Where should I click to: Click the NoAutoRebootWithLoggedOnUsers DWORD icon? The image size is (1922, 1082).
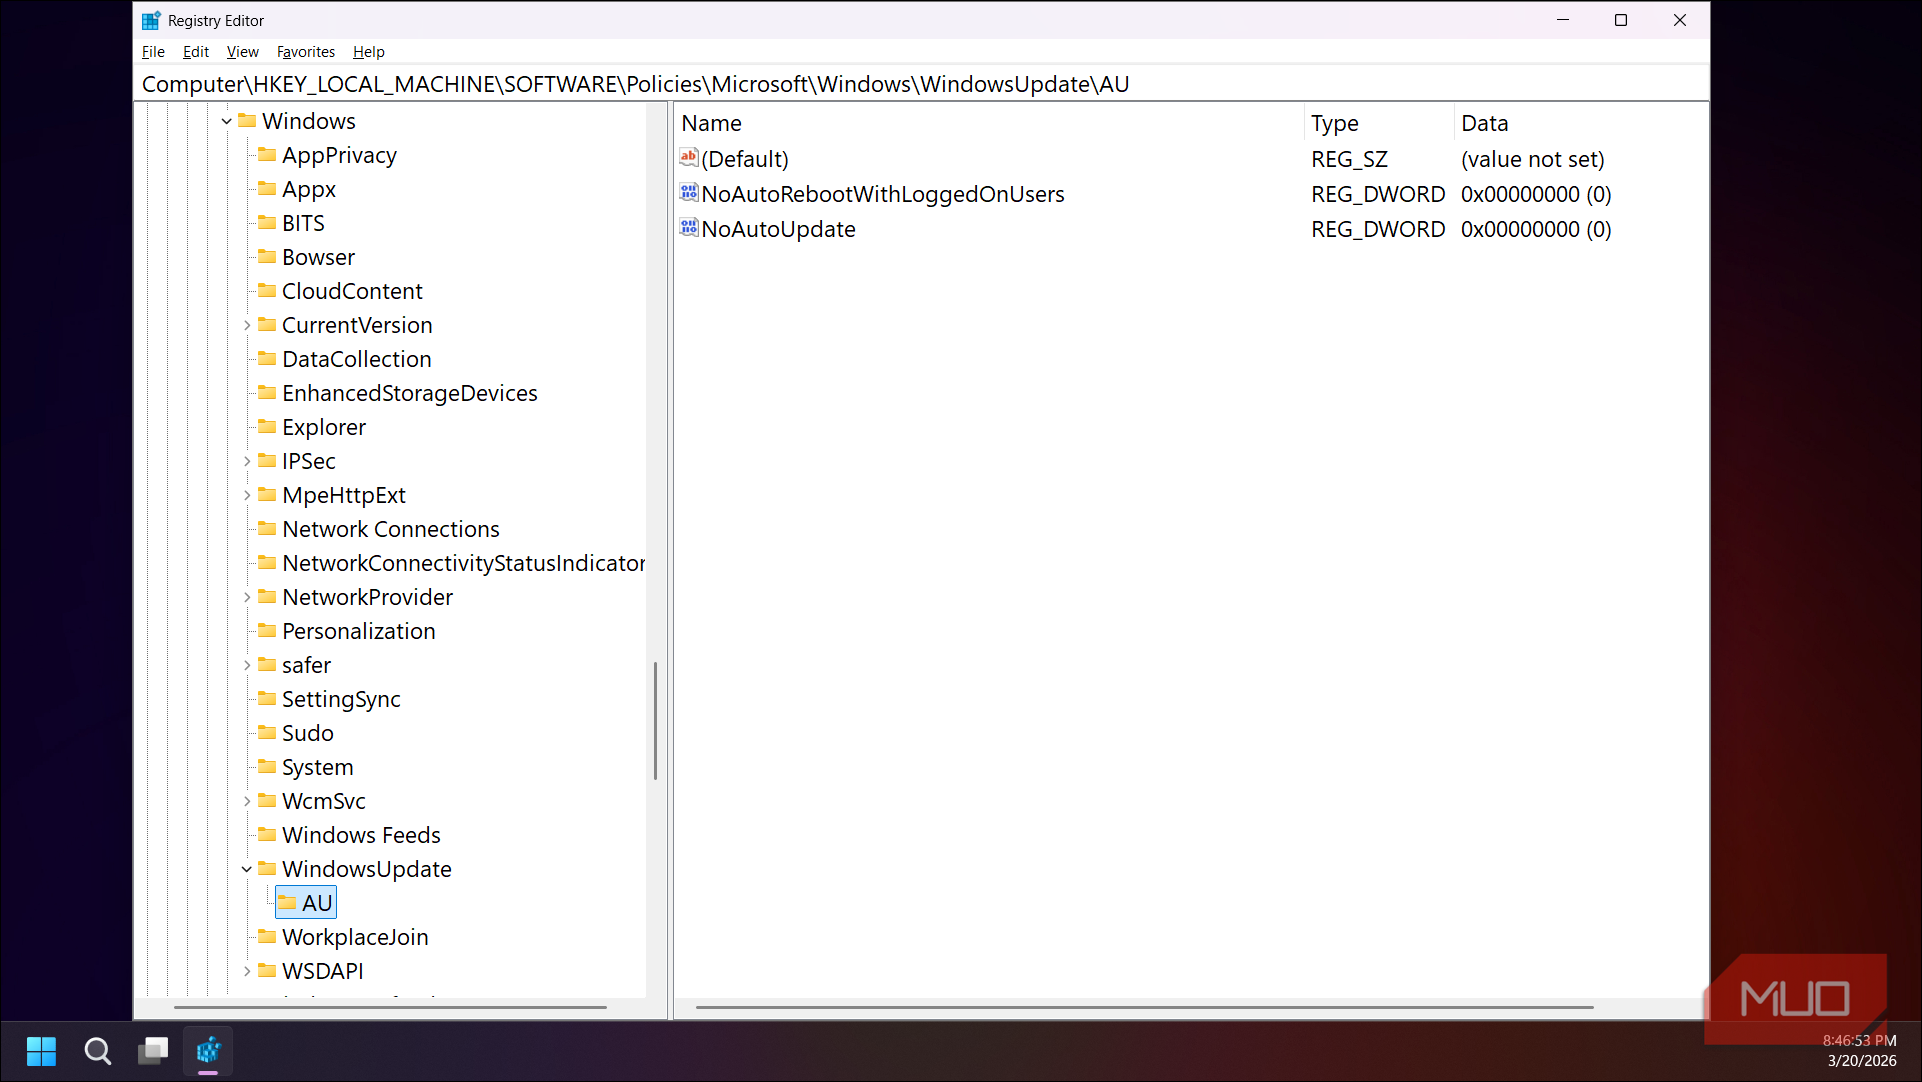(689, 193)
